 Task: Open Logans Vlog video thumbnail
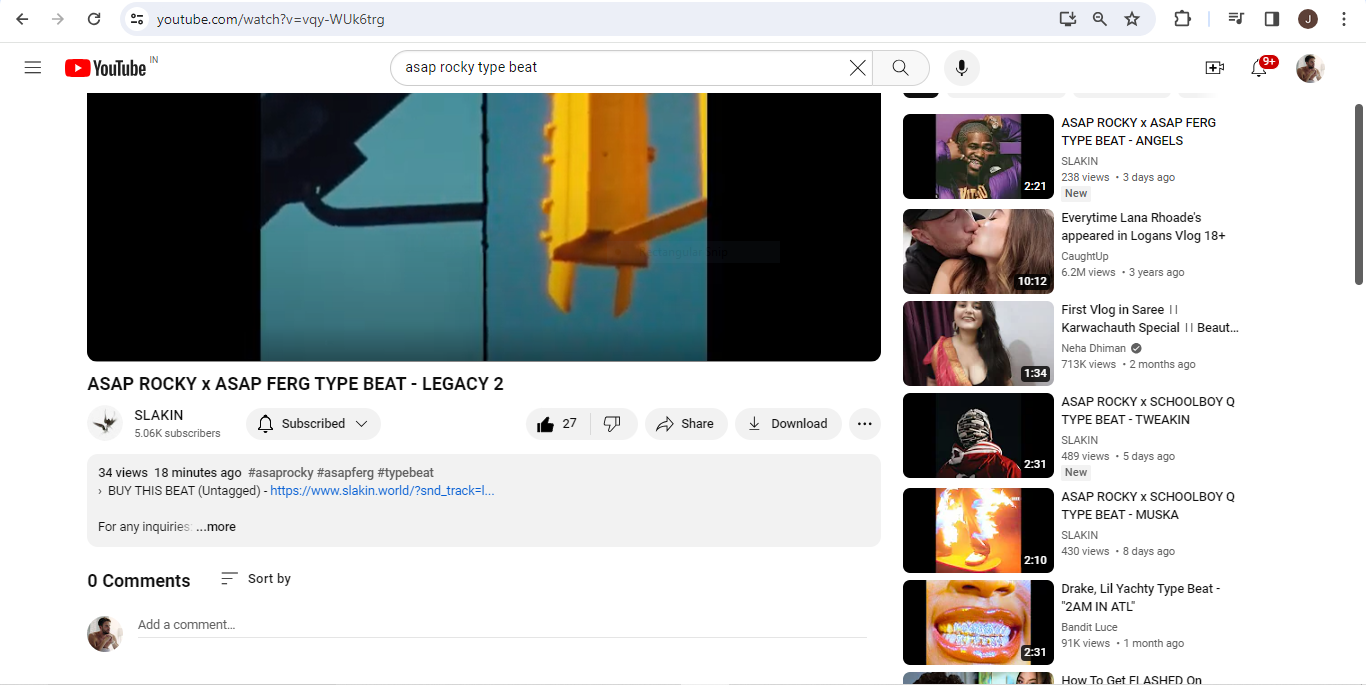click(978, 251)
